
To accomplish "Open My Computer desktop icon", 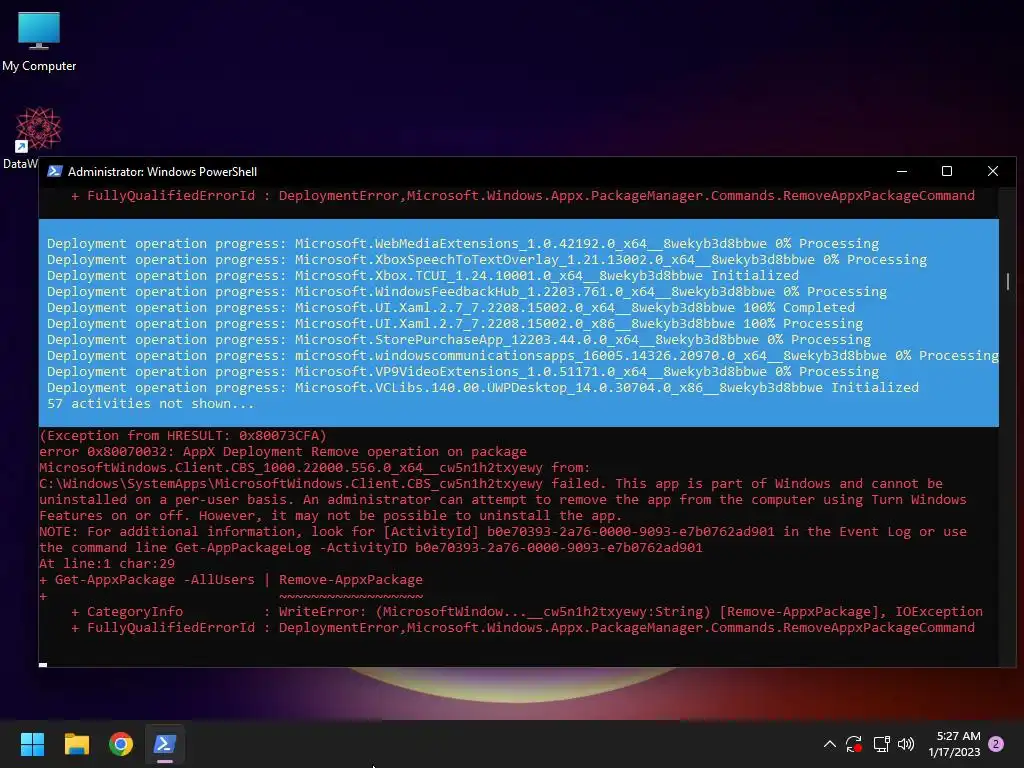I will pyautogui.click(x=39, y=42).
